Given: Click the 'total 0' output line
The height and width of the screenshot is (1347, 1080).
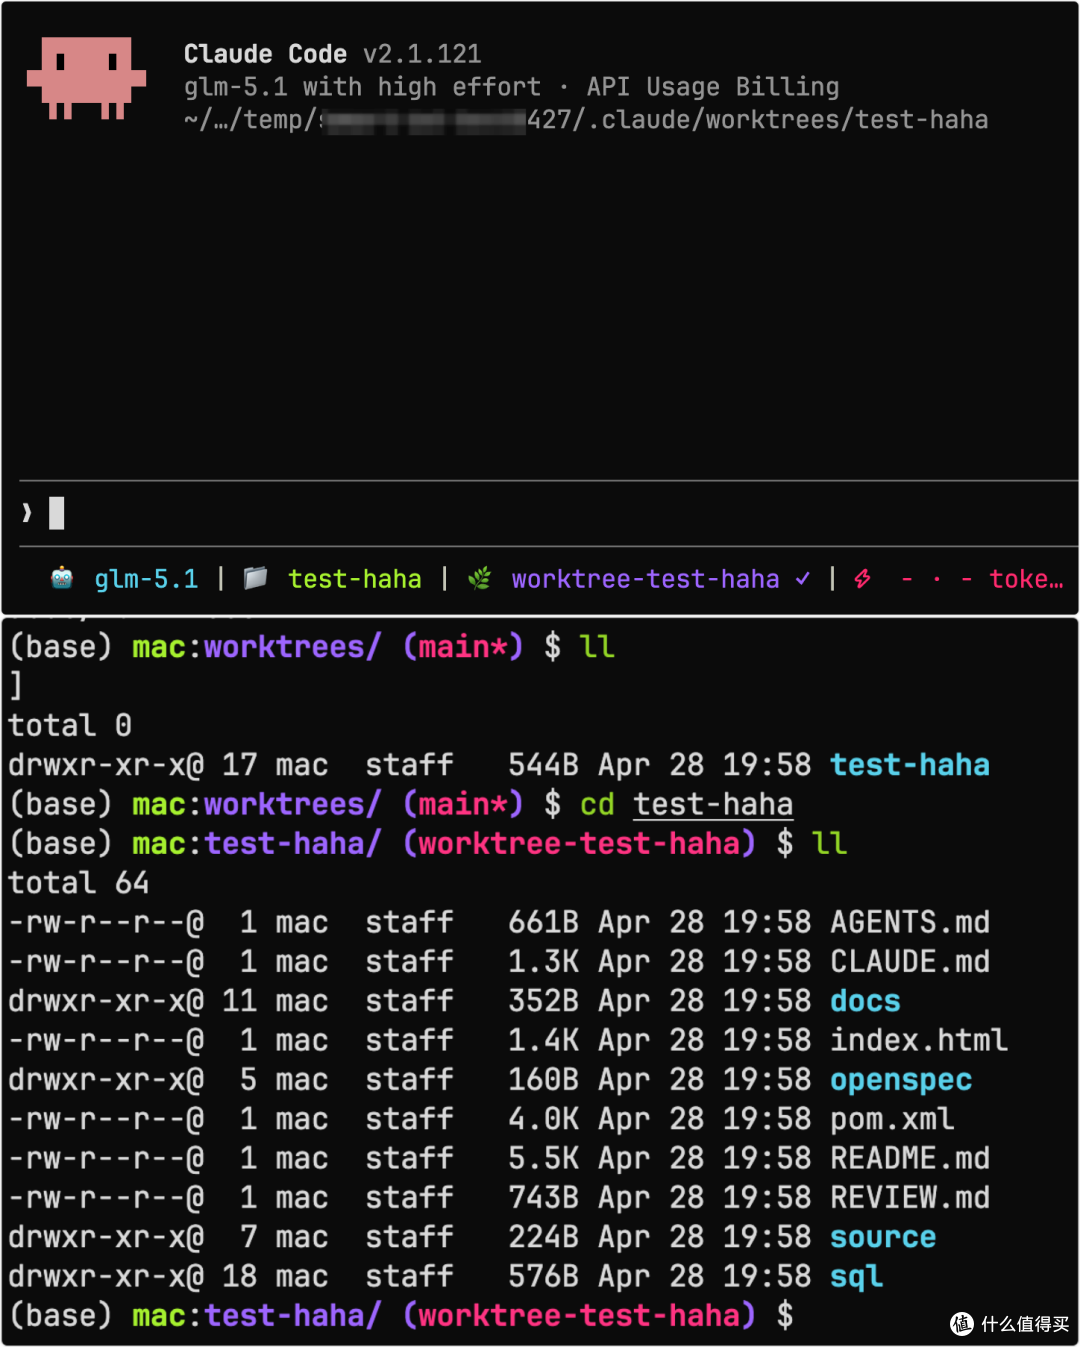Looking at the screenshot, I should coord(70,725).
